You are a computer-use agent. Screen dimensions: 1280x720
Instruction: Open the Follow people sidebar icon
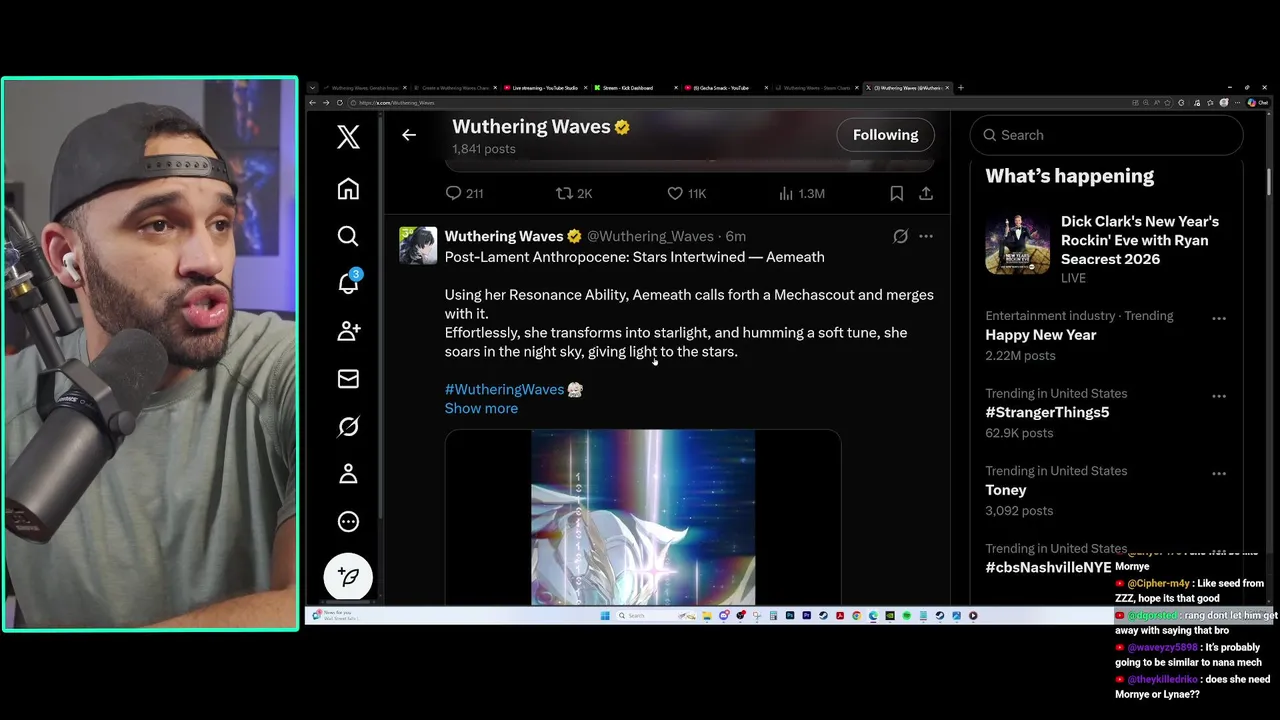(x=348, y=331)
